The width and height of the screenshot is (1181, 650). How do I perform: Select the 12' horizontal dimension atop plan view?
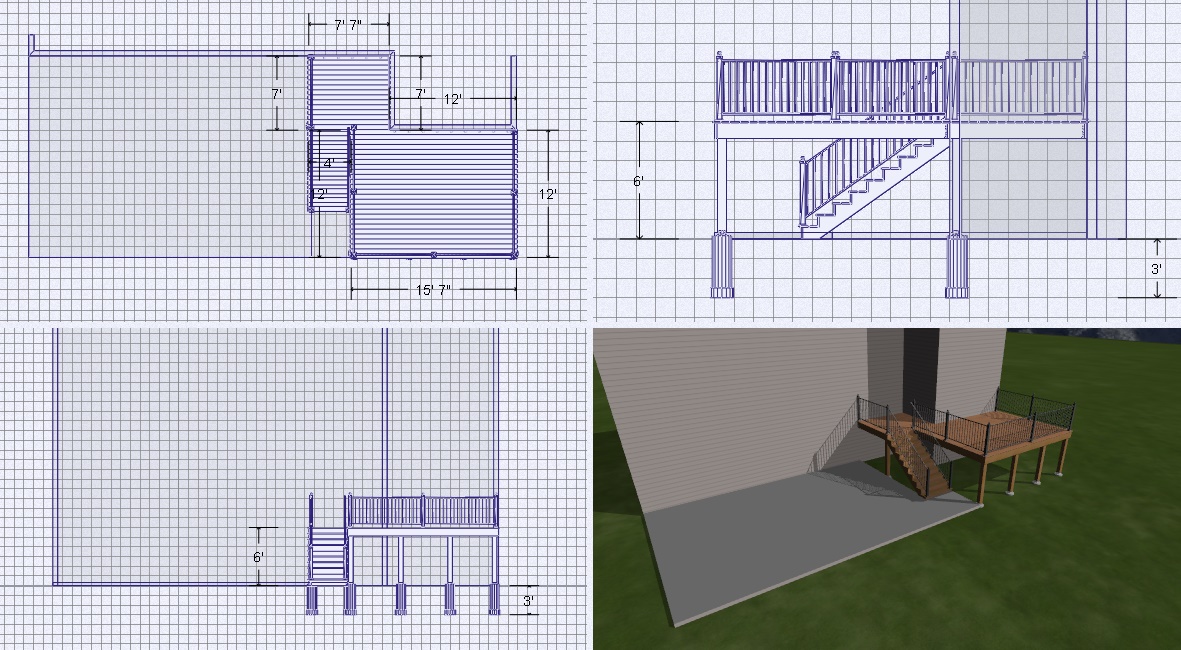point(452,99)
